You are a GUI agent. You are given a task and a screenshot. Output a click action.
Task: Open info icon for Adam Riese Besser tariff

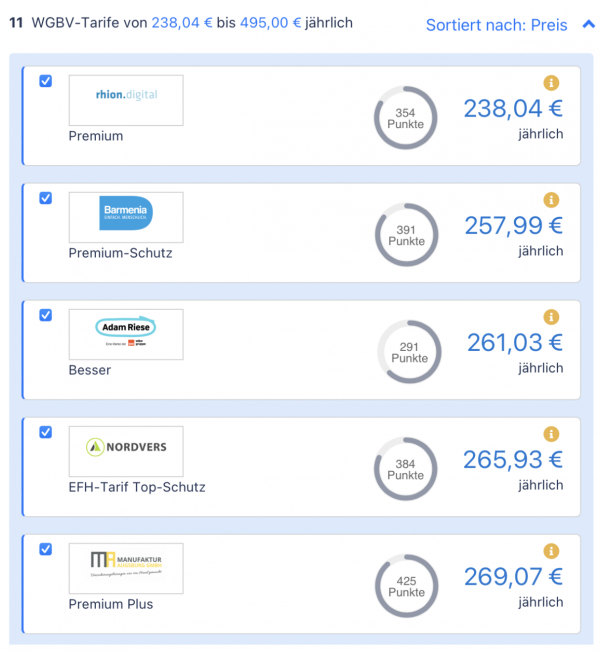coord(551,317)
